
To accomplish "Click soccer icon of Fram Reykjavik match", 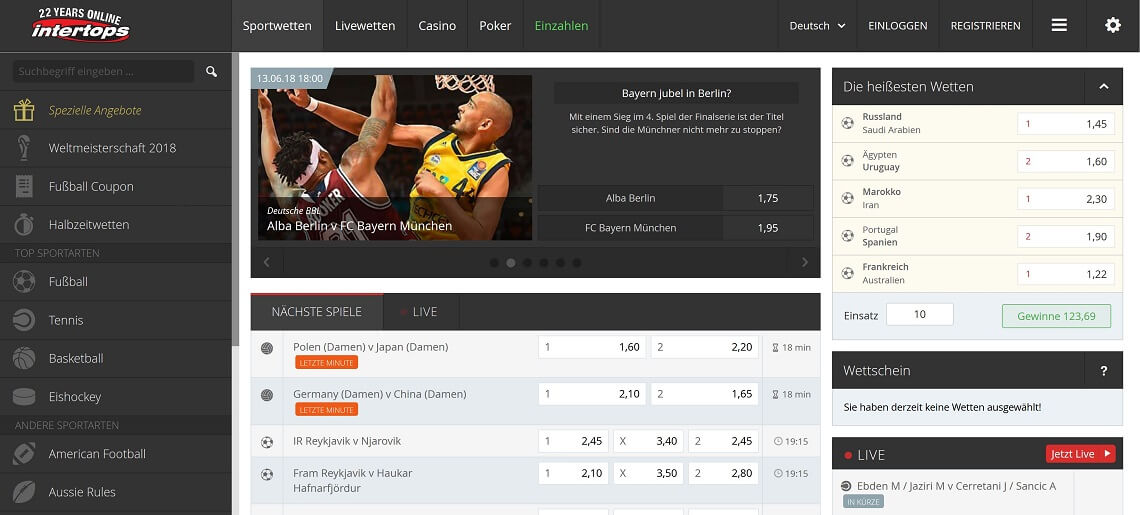I will tap(267, 474).
